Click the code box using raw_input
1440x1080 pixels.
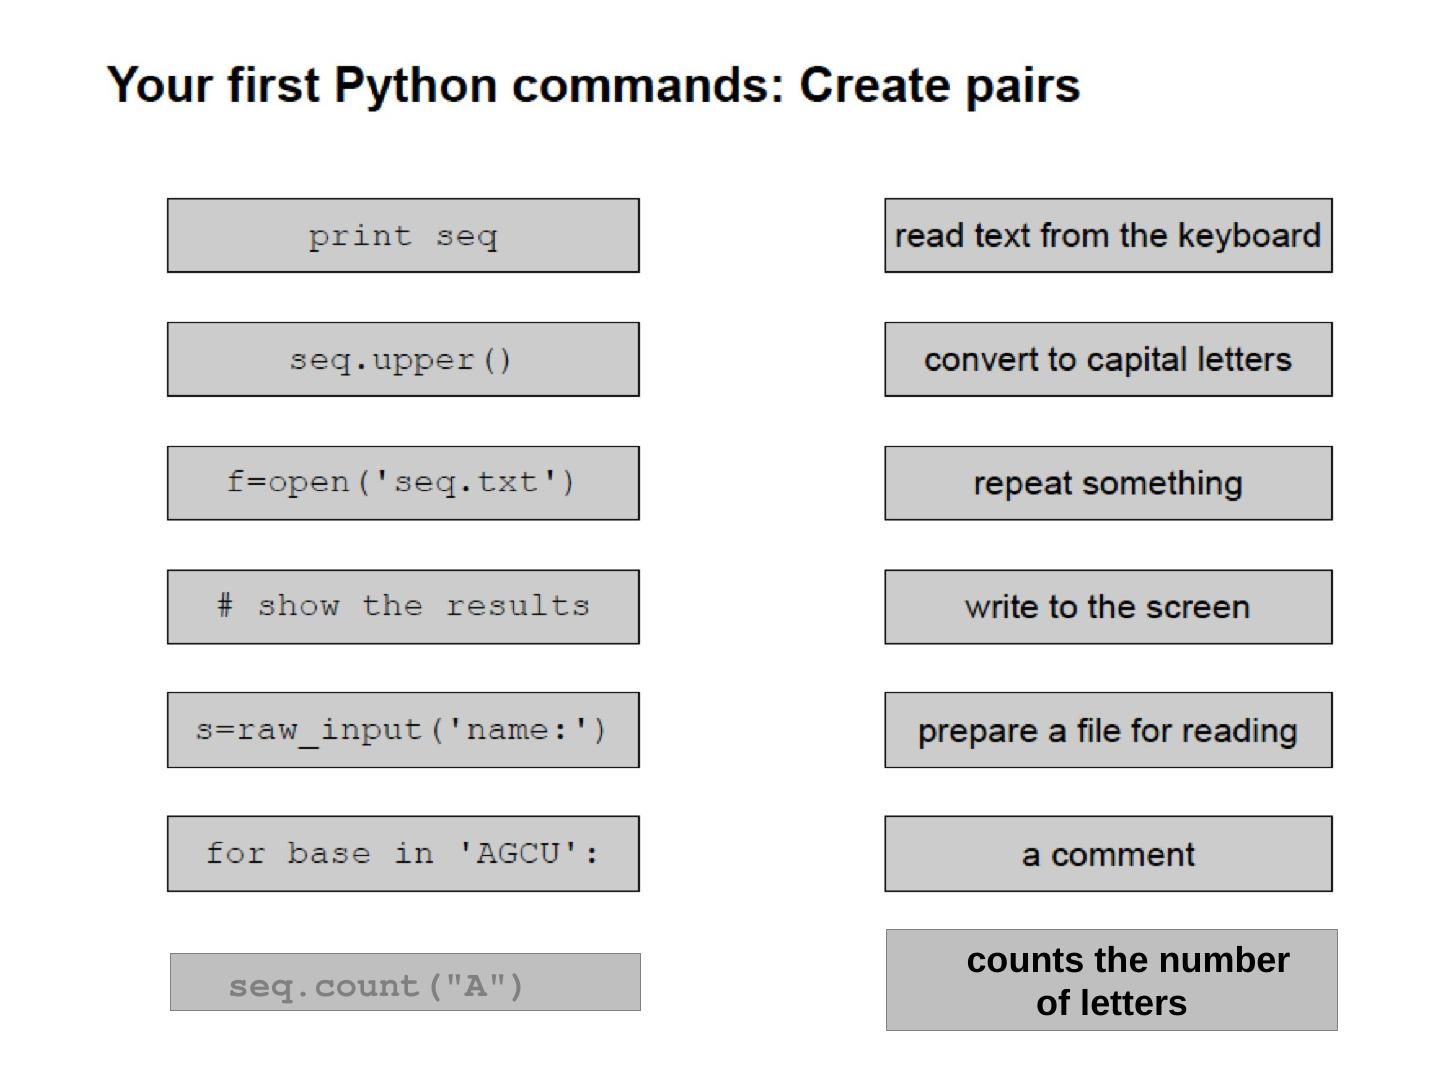pyautogui.click(x=403, y=730)
